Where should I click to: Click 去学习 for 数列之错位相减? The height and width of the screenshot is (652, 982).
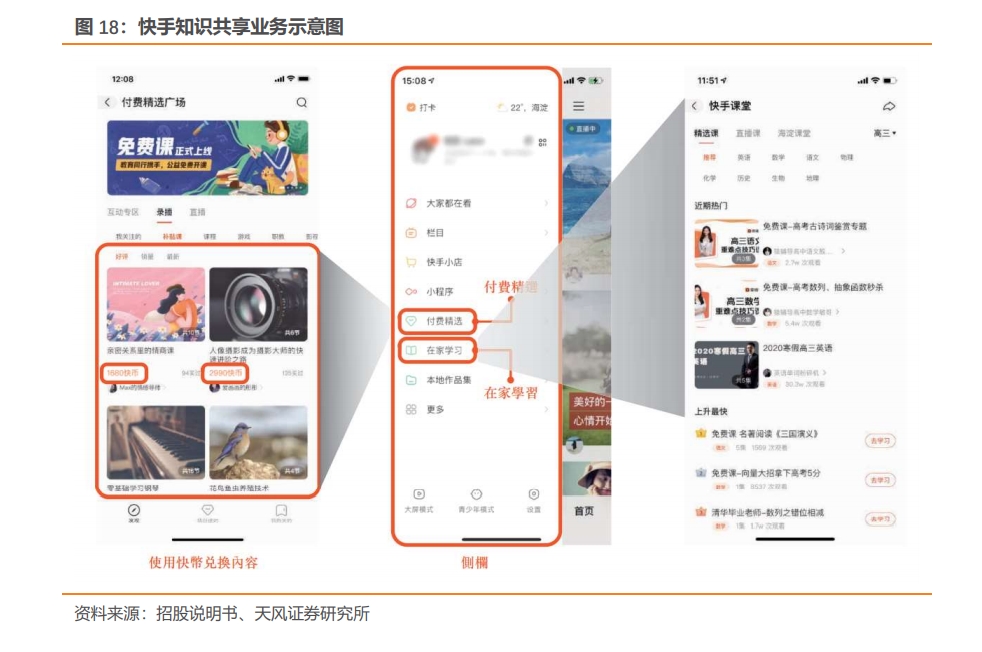(880, 519)
